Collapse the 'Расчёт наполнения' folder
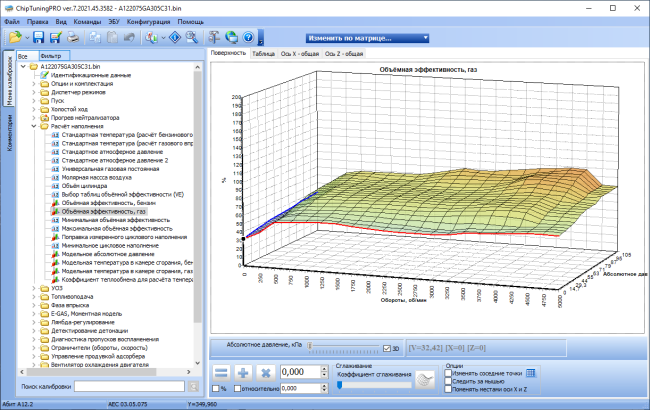 (34, 126)
